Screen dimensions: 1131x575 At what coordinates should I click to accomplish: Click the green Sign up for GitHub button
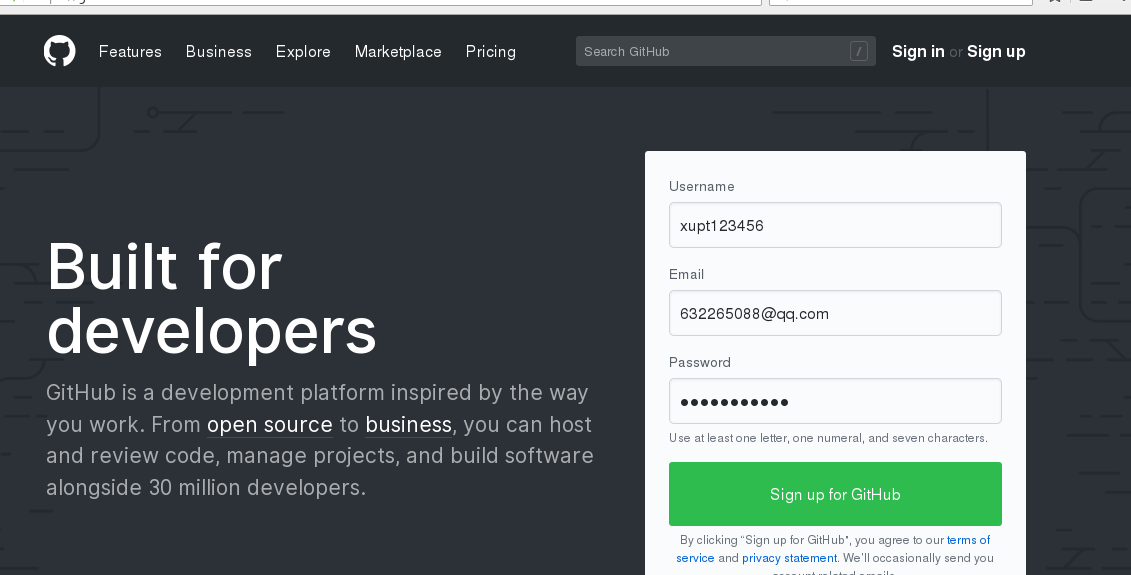[835, 494]
